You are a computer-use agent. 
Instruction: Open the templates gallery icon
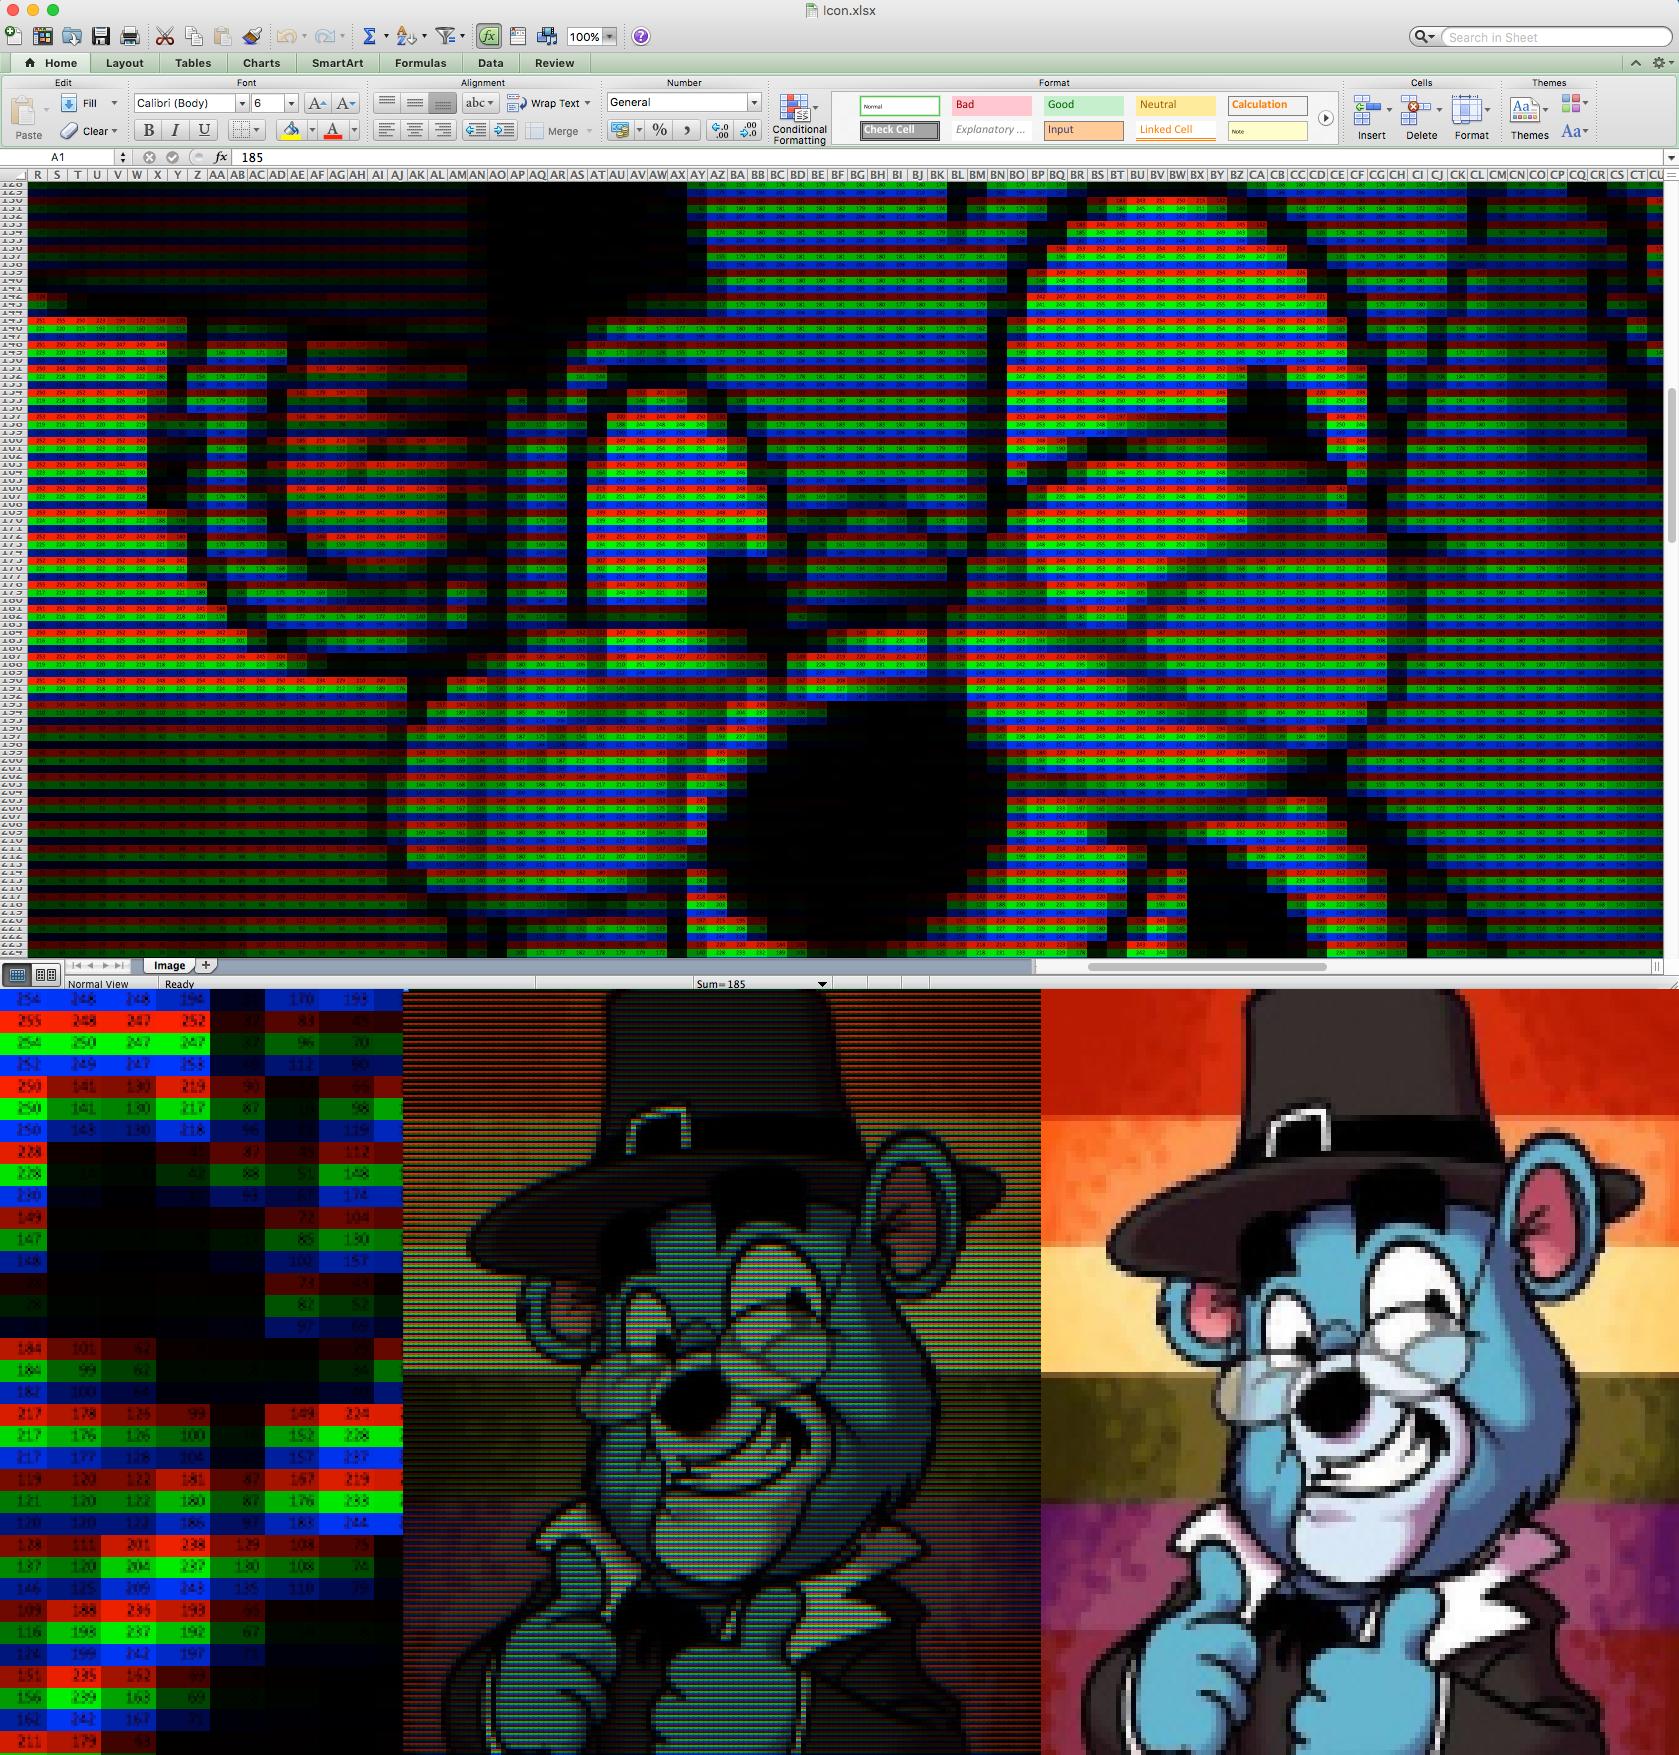pos(43,36)
